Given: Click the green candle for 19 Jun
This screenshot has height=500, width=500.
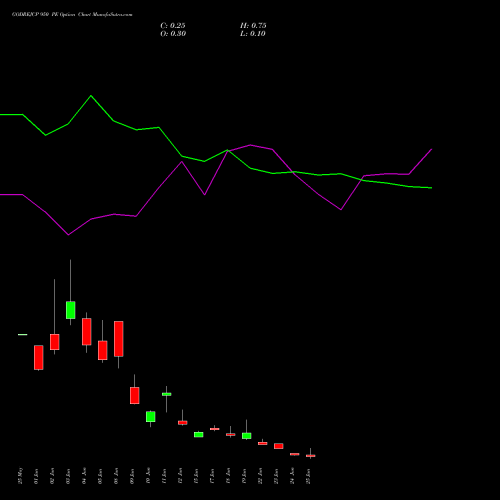Looking at the screenshot, I should [246, 436].
